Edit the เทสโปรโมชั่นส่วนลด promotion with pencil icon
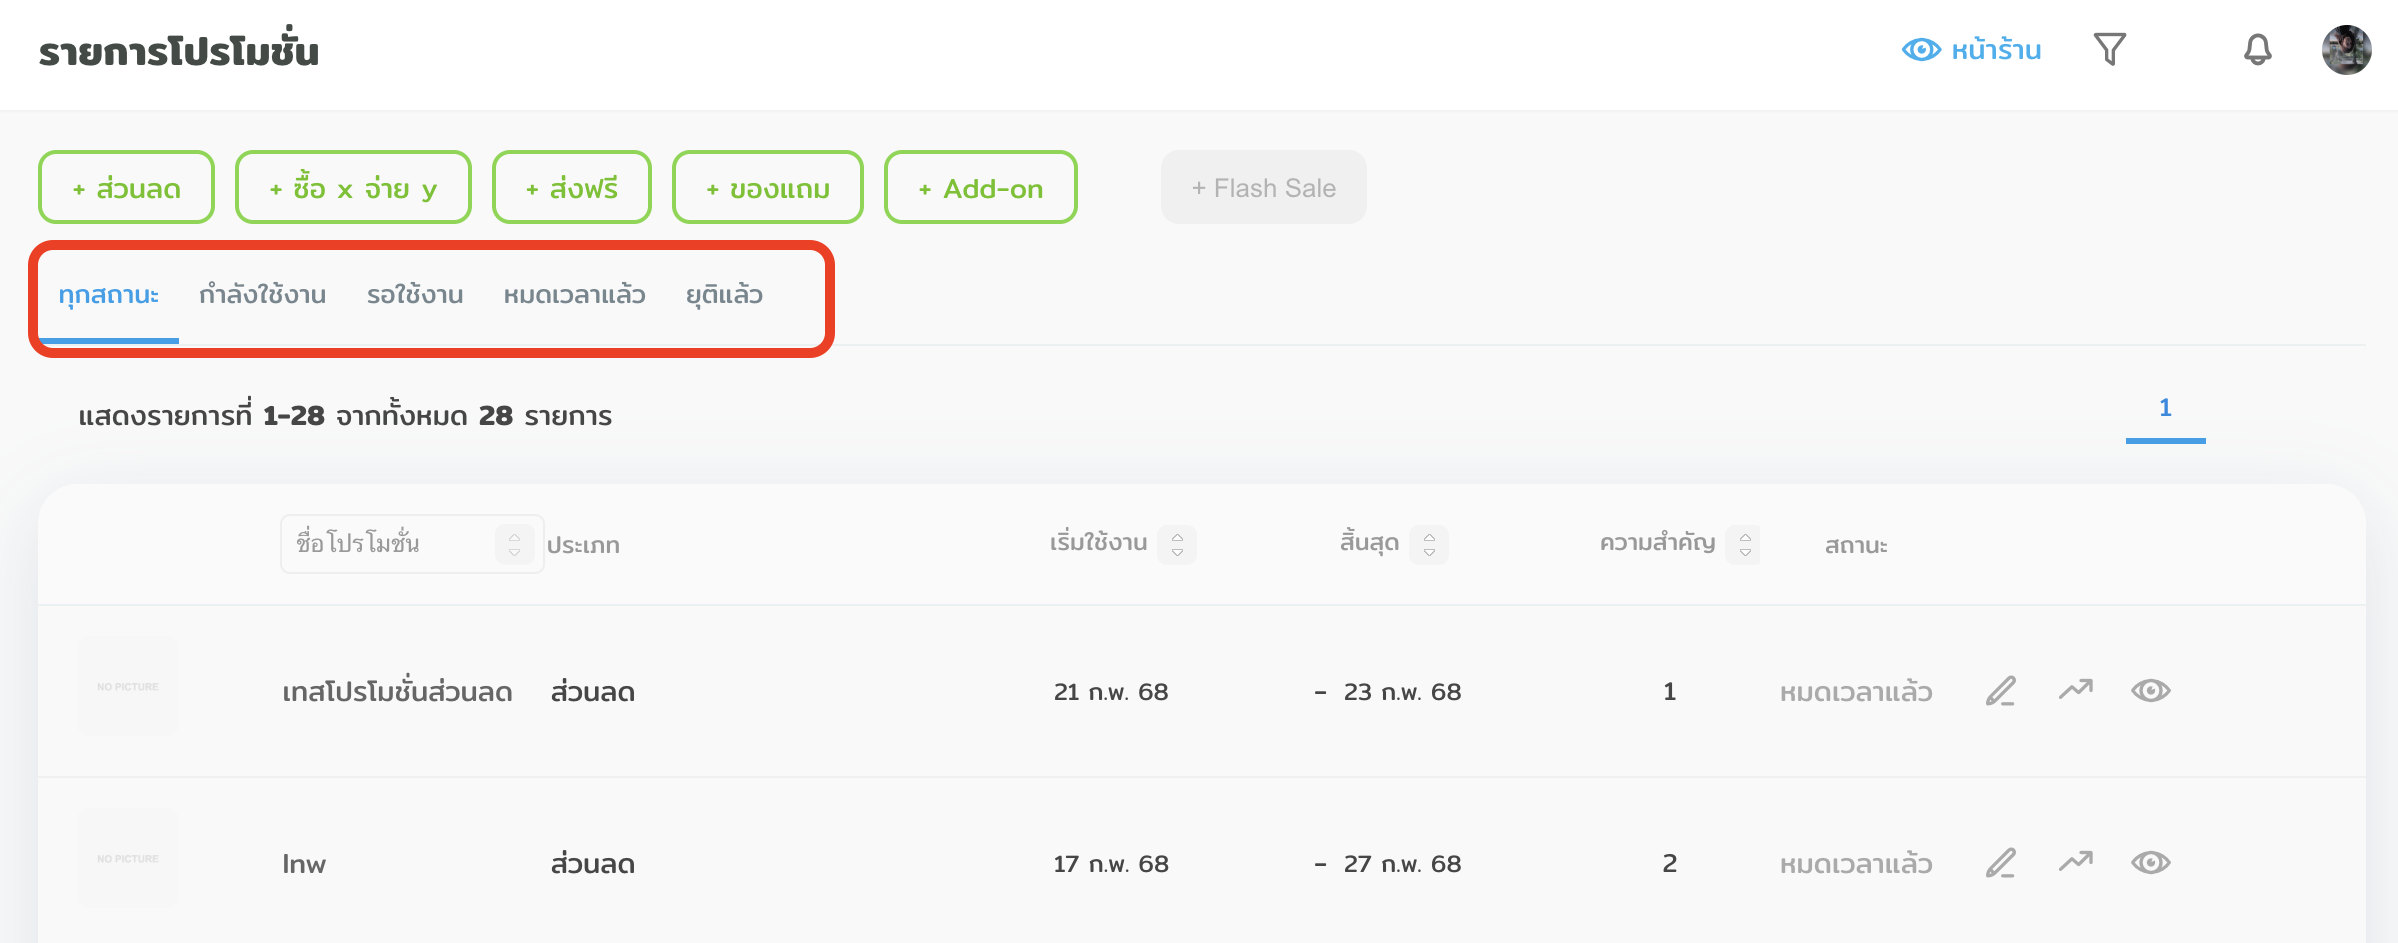The image size is (2398, 943). [2000, 691]
